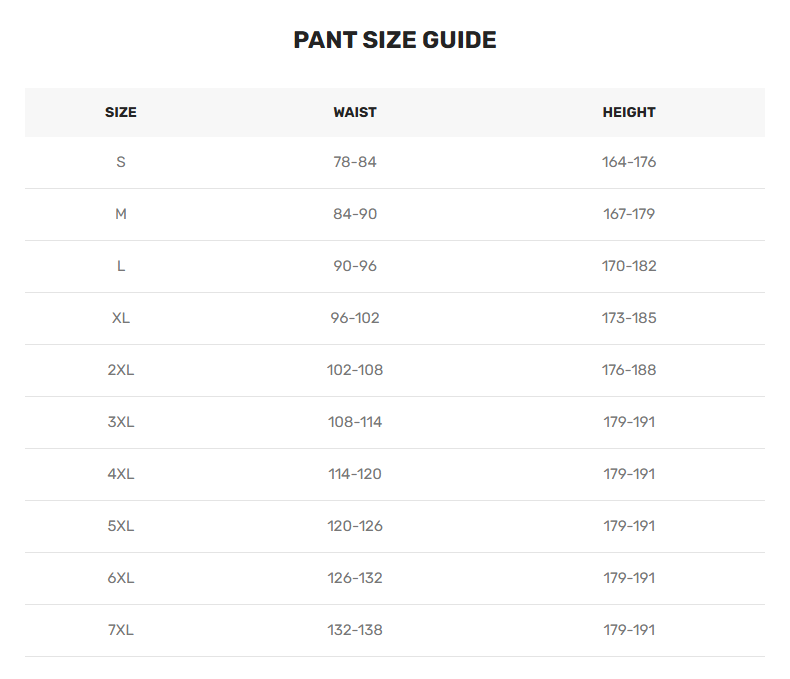Viewport: 790px width, 679px height.
Task: Click waist value 78-84
Action: [355, 162]
